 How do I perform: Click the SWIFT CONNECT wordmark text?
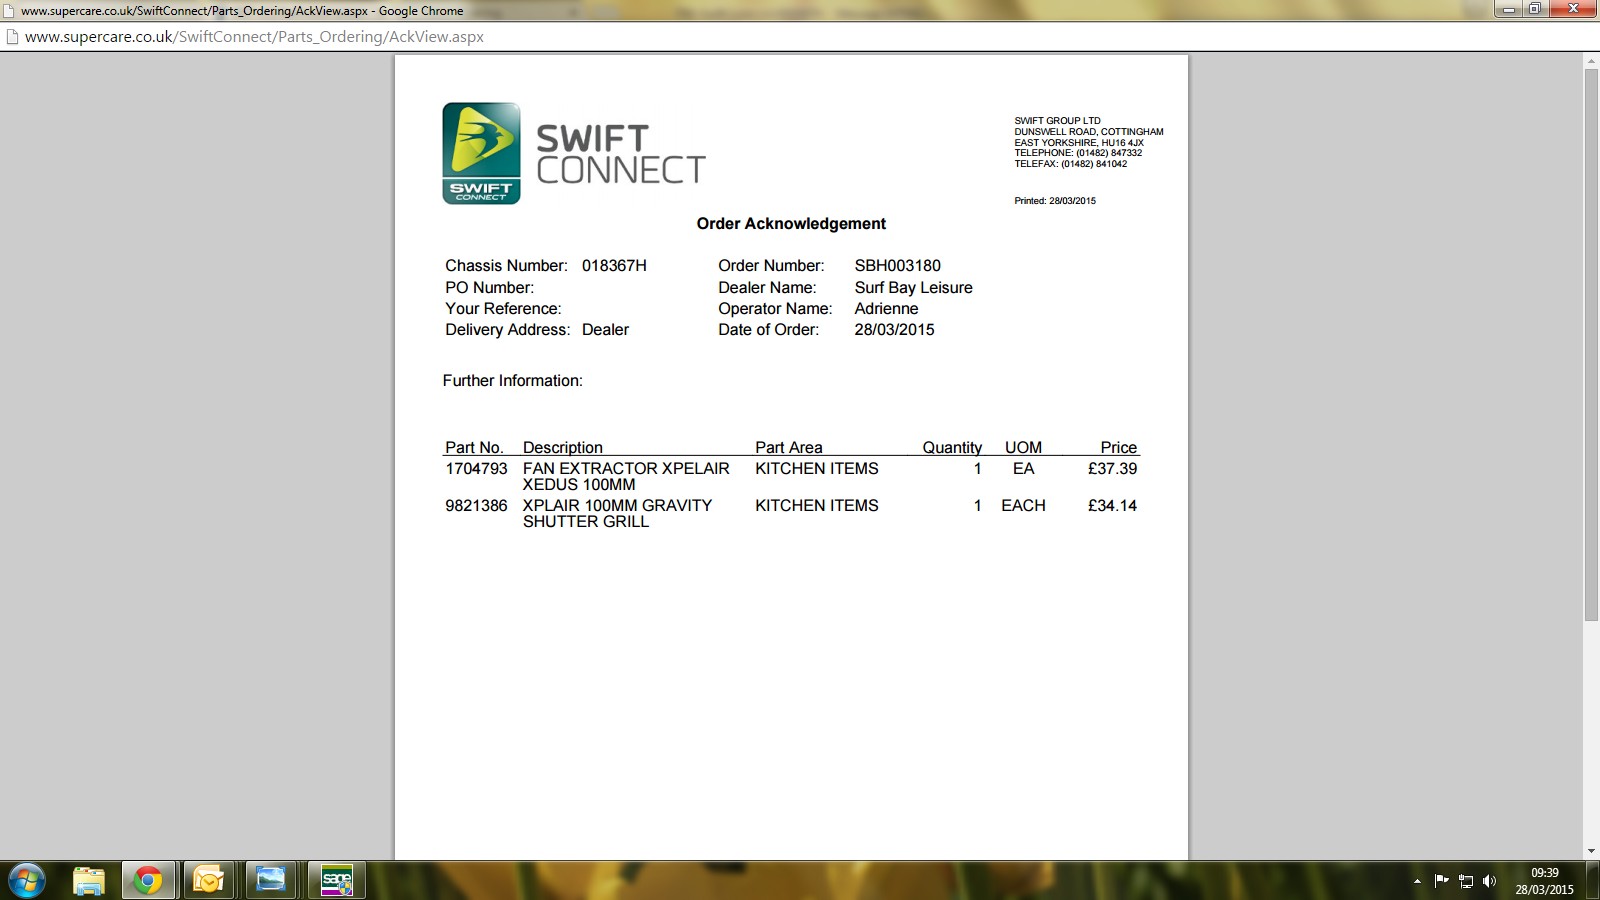(621, 154)
